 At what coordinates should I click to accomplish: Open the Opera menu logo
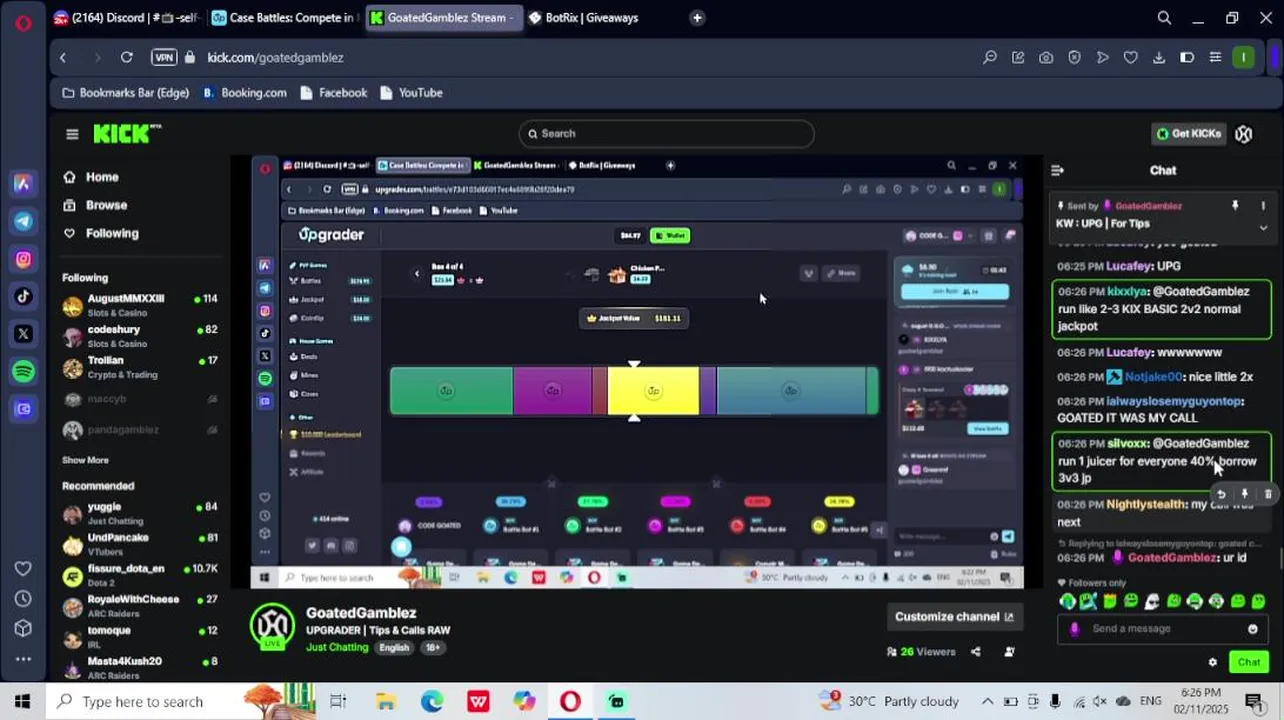coord(23,21)
